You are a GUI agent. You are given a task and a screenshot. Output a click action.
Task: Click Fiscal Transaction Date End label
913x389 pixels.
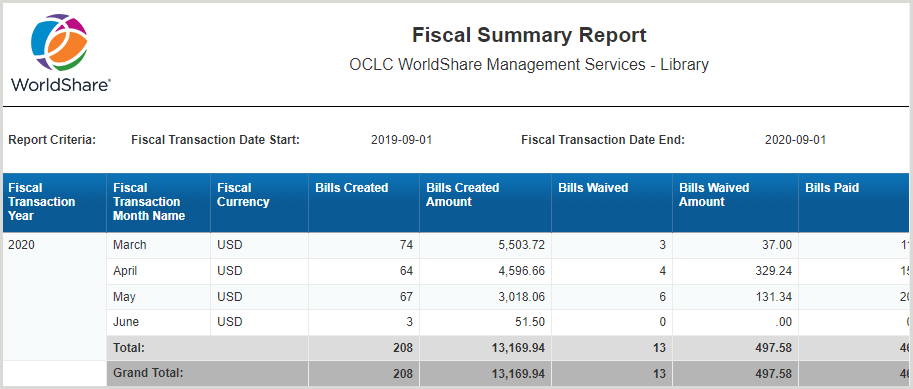click(603, 140)
